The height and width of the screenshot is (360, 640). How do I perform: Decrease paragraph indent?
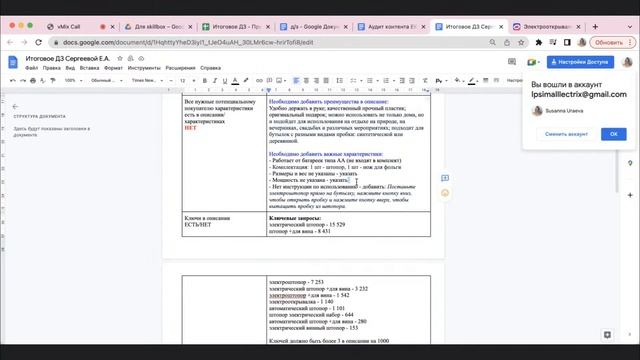pos(402,81)
